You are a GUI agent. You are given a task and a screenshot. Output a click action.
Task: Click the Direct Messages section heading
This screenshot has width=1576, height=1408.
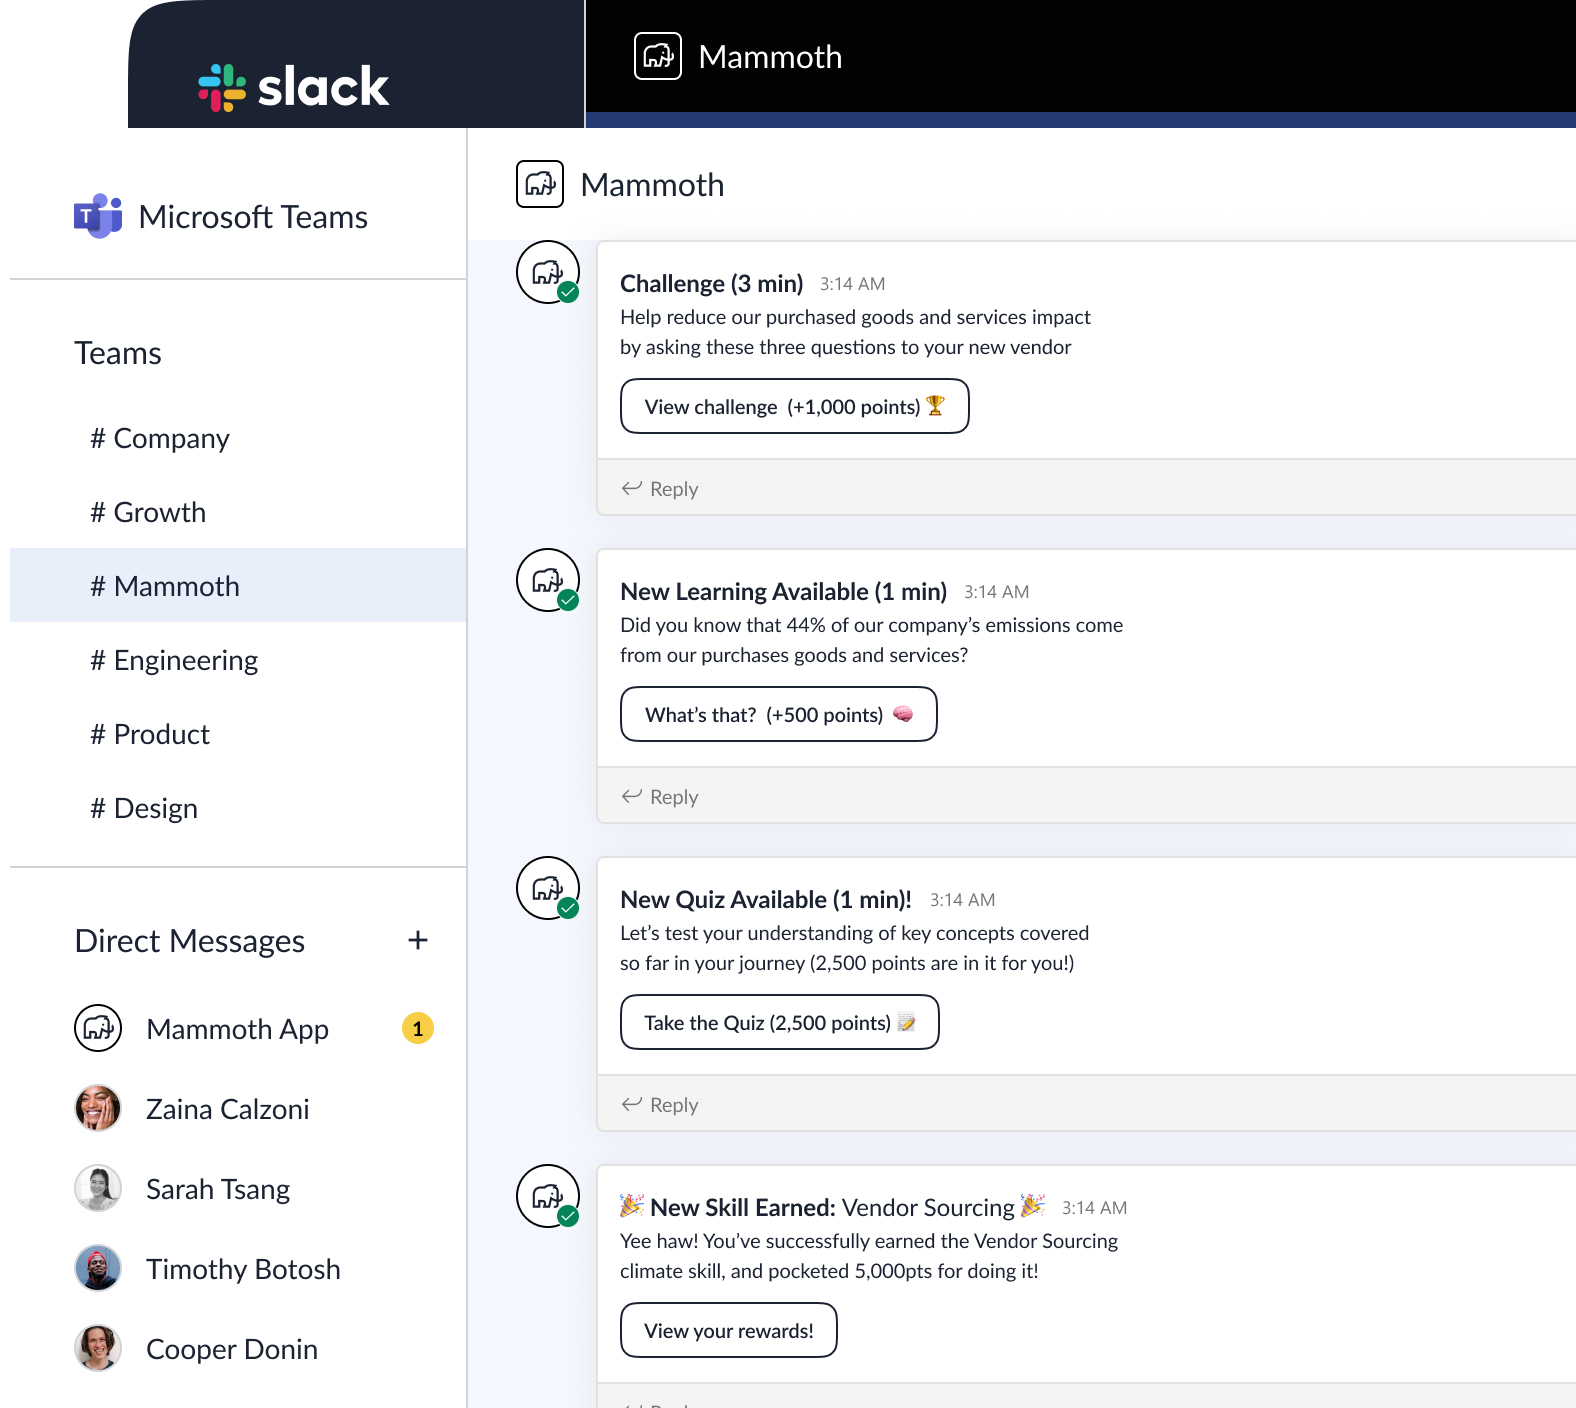(190, 941)
